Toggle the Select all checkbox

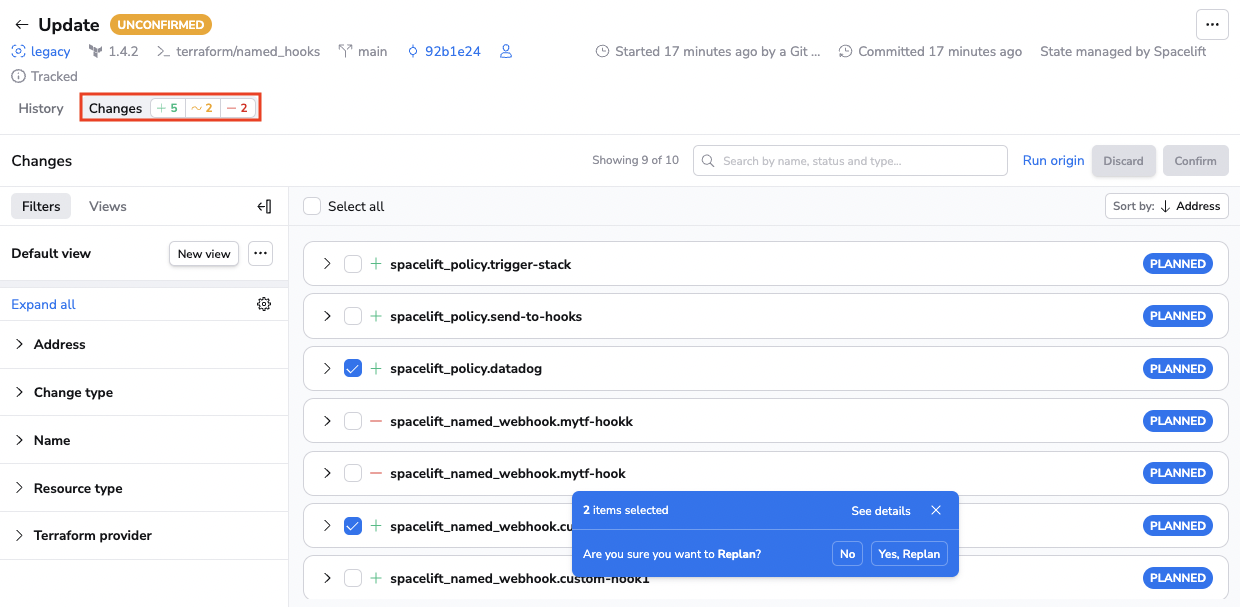click(x=312, y=206)
